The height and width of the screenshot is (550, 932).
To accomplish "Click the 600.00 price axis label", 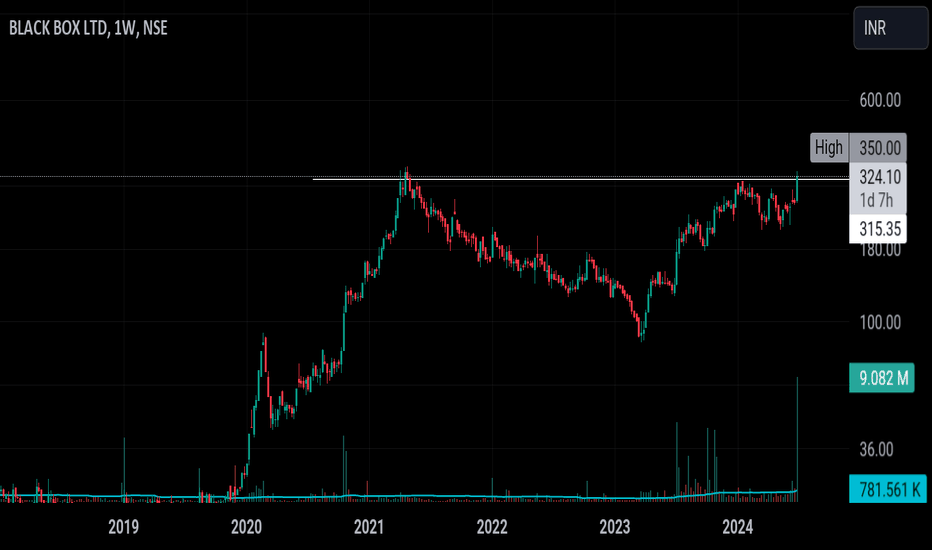I will (x=880, y=100).
